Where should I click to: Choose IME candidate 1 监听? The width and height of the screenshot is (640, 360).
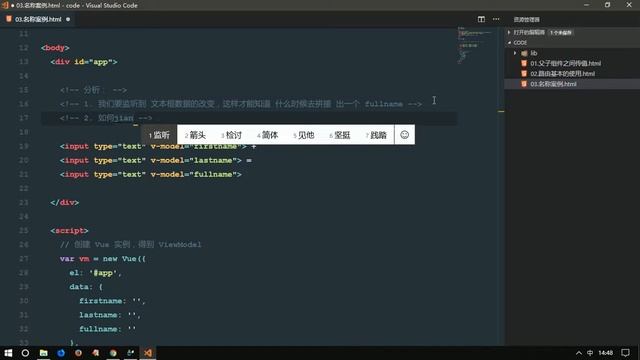click(x=160, y=135)
